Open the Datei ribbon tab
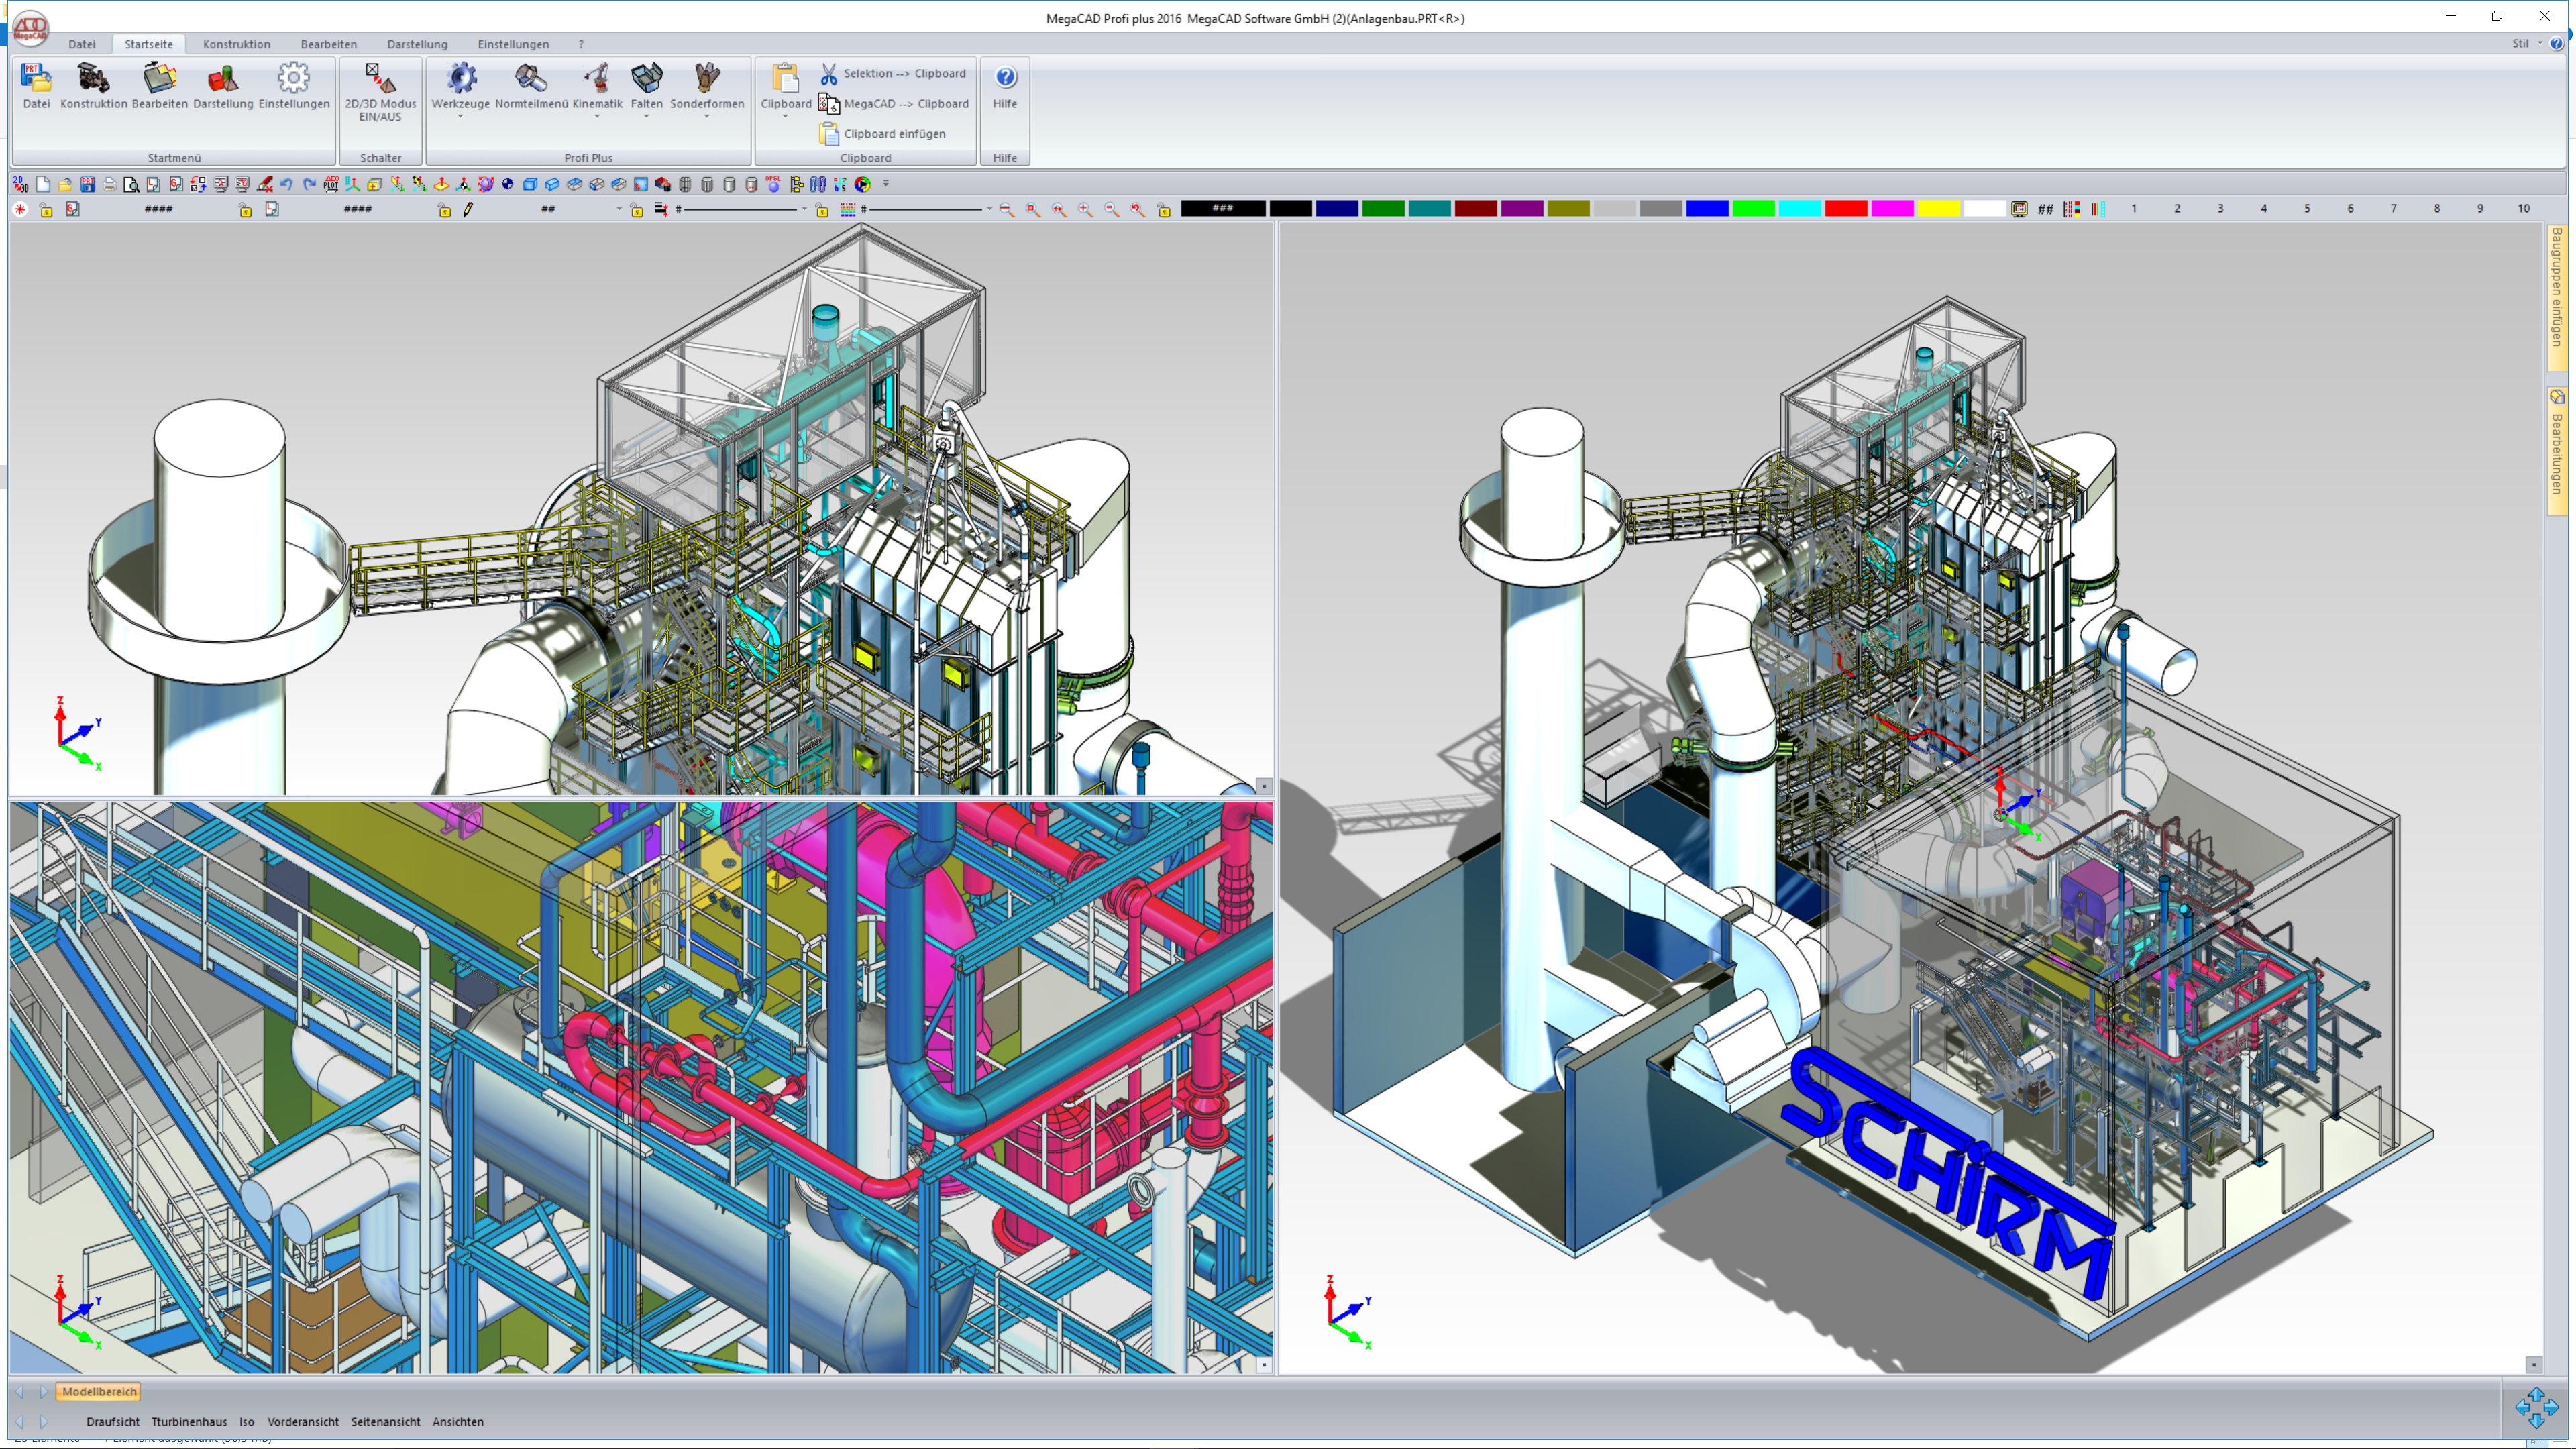 [x=82, y=44]
